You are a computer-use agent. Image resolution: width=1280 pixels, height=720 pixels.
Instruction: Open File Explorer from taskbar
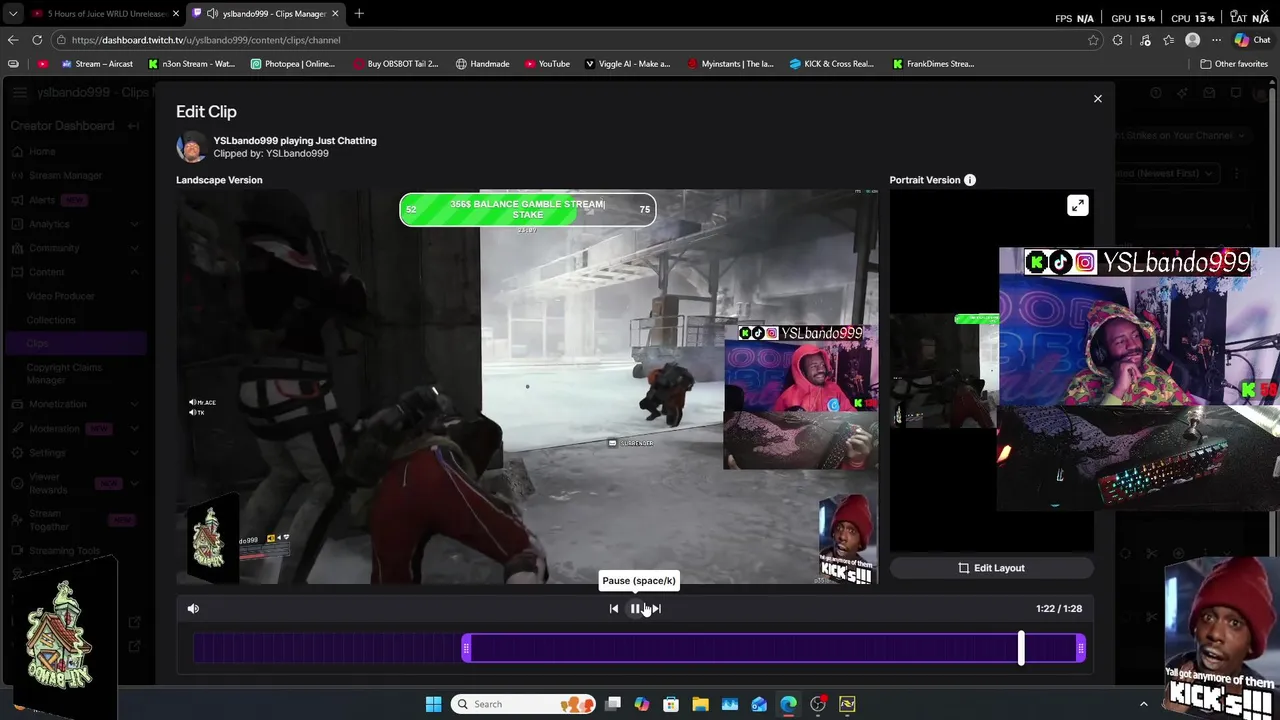700,704
